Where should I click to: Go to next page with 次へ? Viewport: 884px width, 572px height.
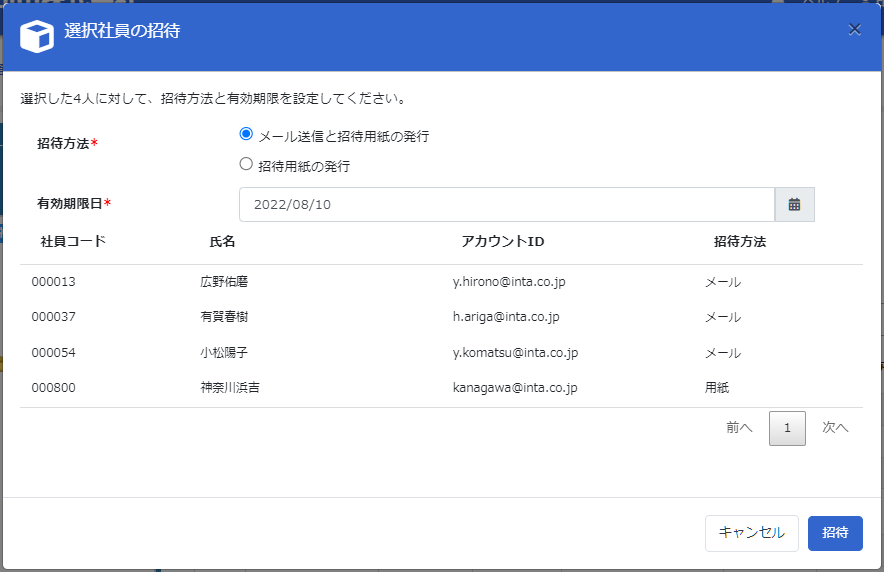point(835,427)
